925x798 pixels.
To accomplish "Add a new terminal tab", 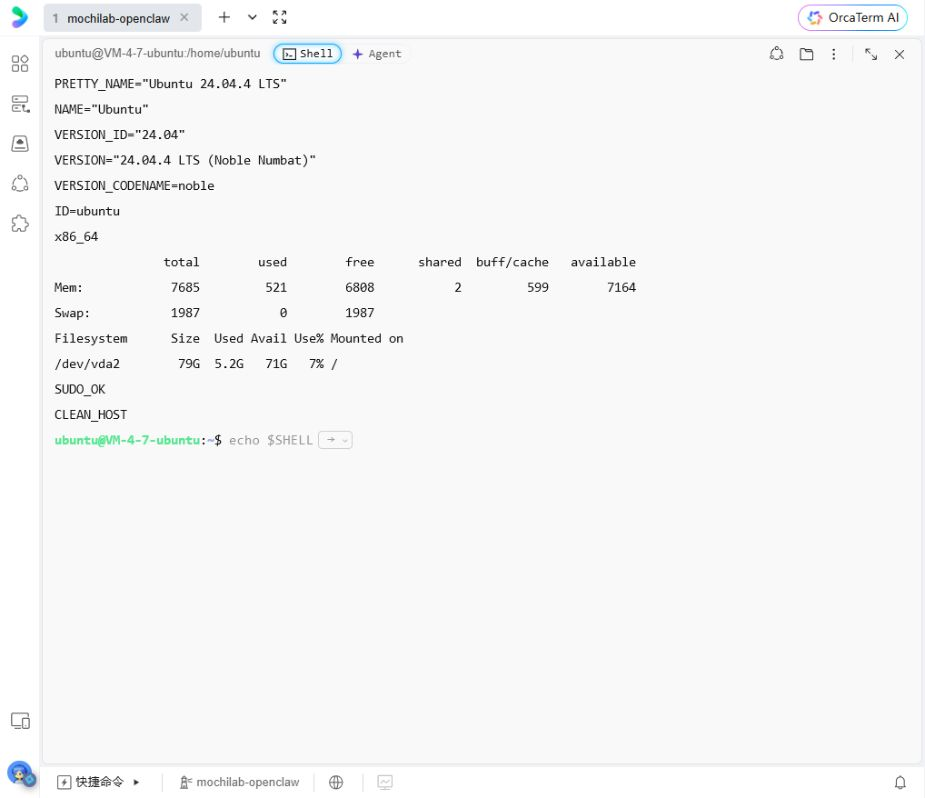I will [x=224, y=17].
